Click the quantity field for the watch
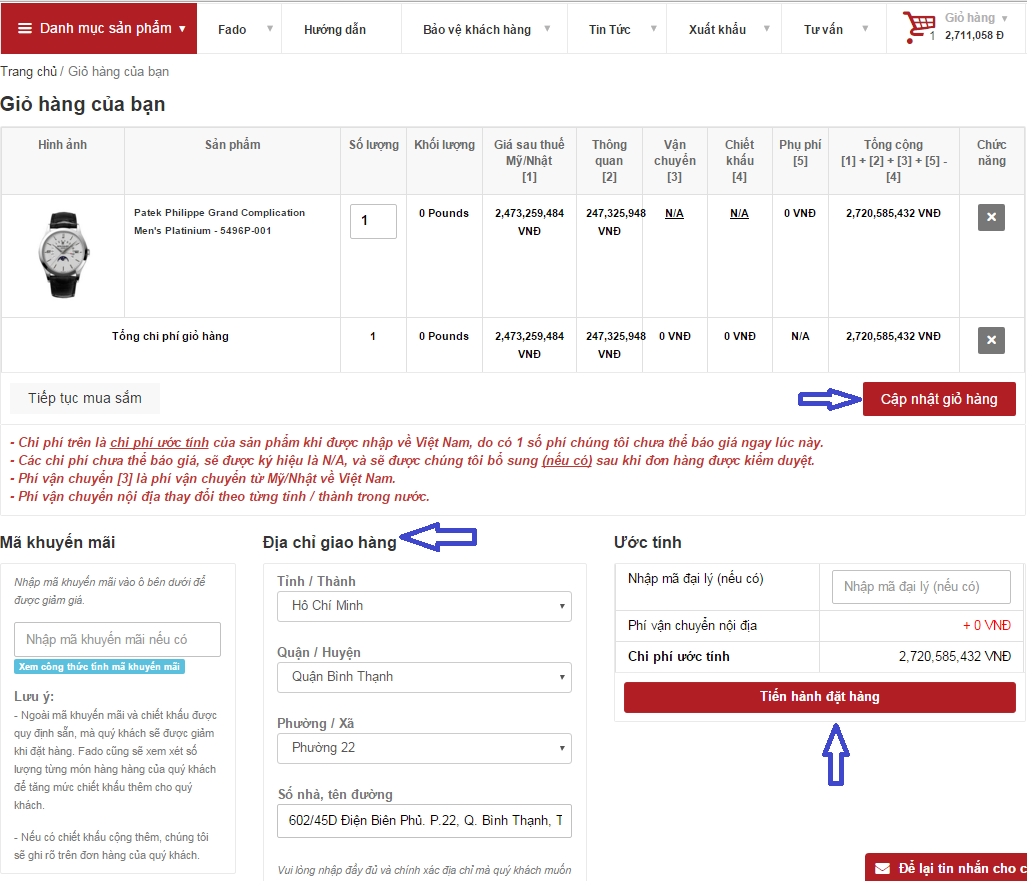Screen dimensions: 1027x881 [x=373, y=221]
